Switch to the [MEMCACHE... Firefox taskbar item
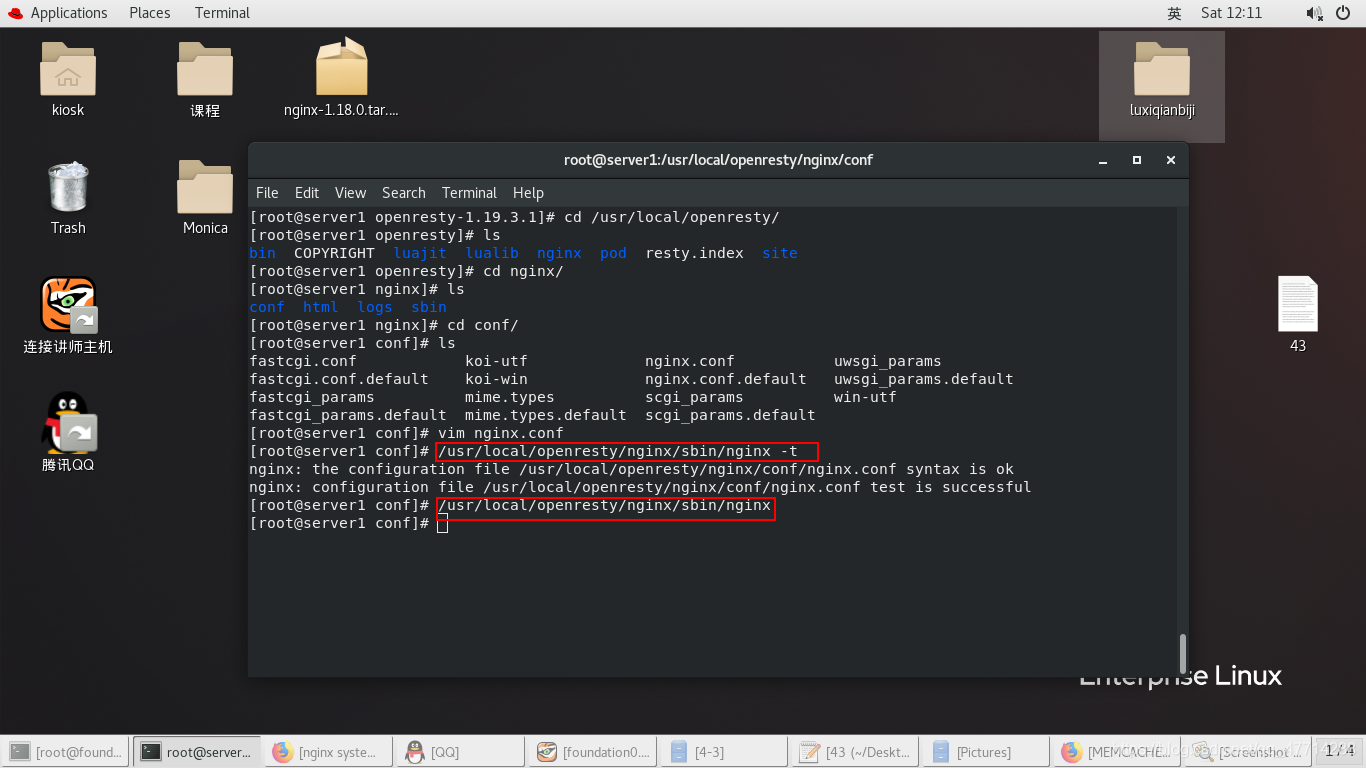1366x768 pixels. tap(1118, 751)
